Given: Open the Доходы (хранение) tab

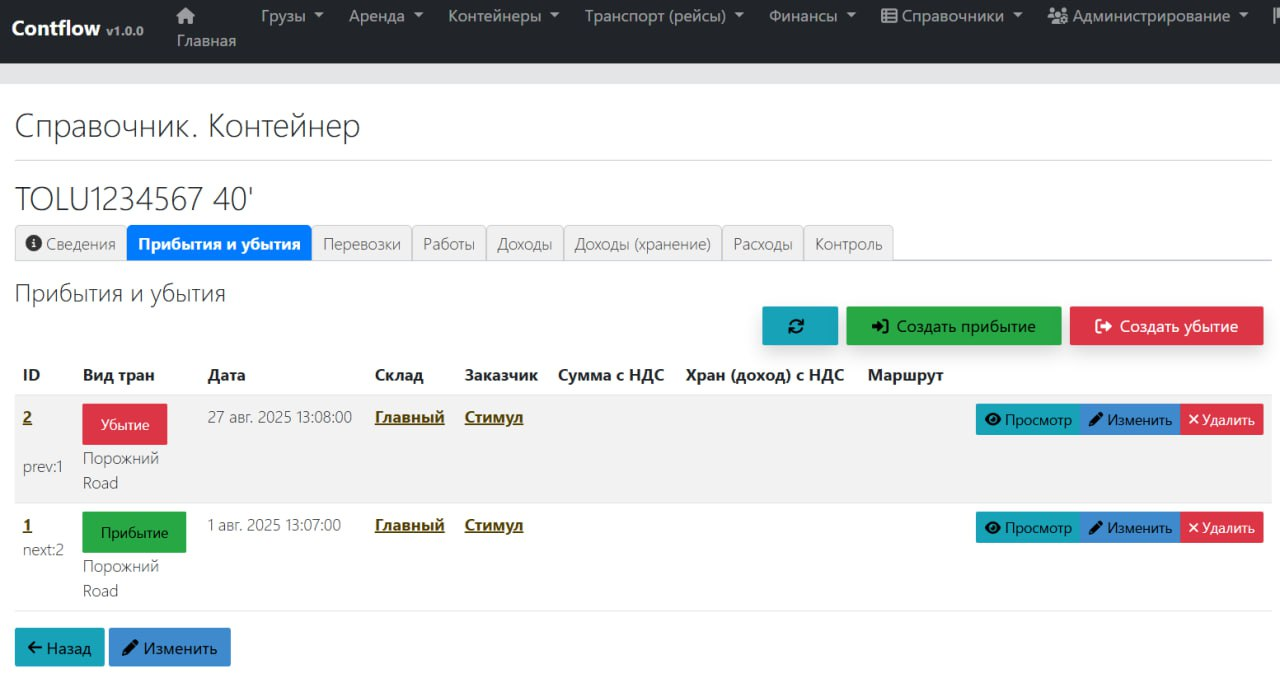Looking at the screenshot, I should (x=642, y=244).
